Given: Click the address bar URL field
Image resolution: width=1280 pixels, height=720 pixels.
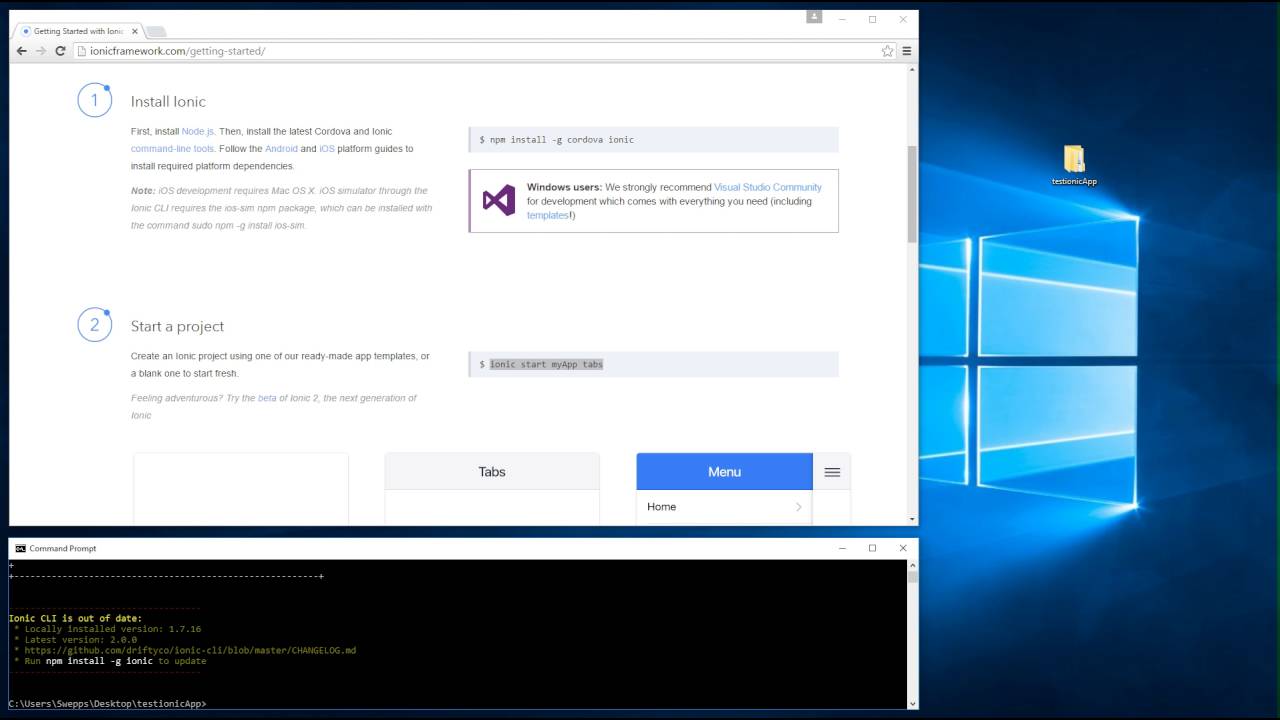Looking at the screenshot, I should 480,51.
